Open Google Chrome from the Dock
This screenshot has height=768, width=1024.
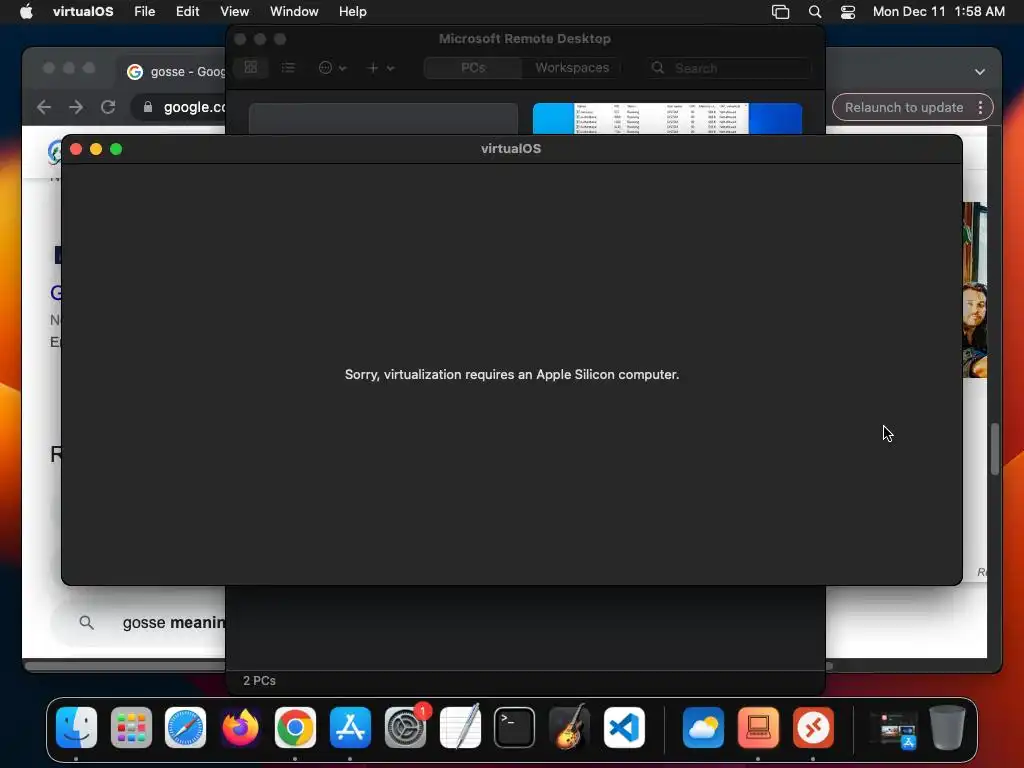295,727
